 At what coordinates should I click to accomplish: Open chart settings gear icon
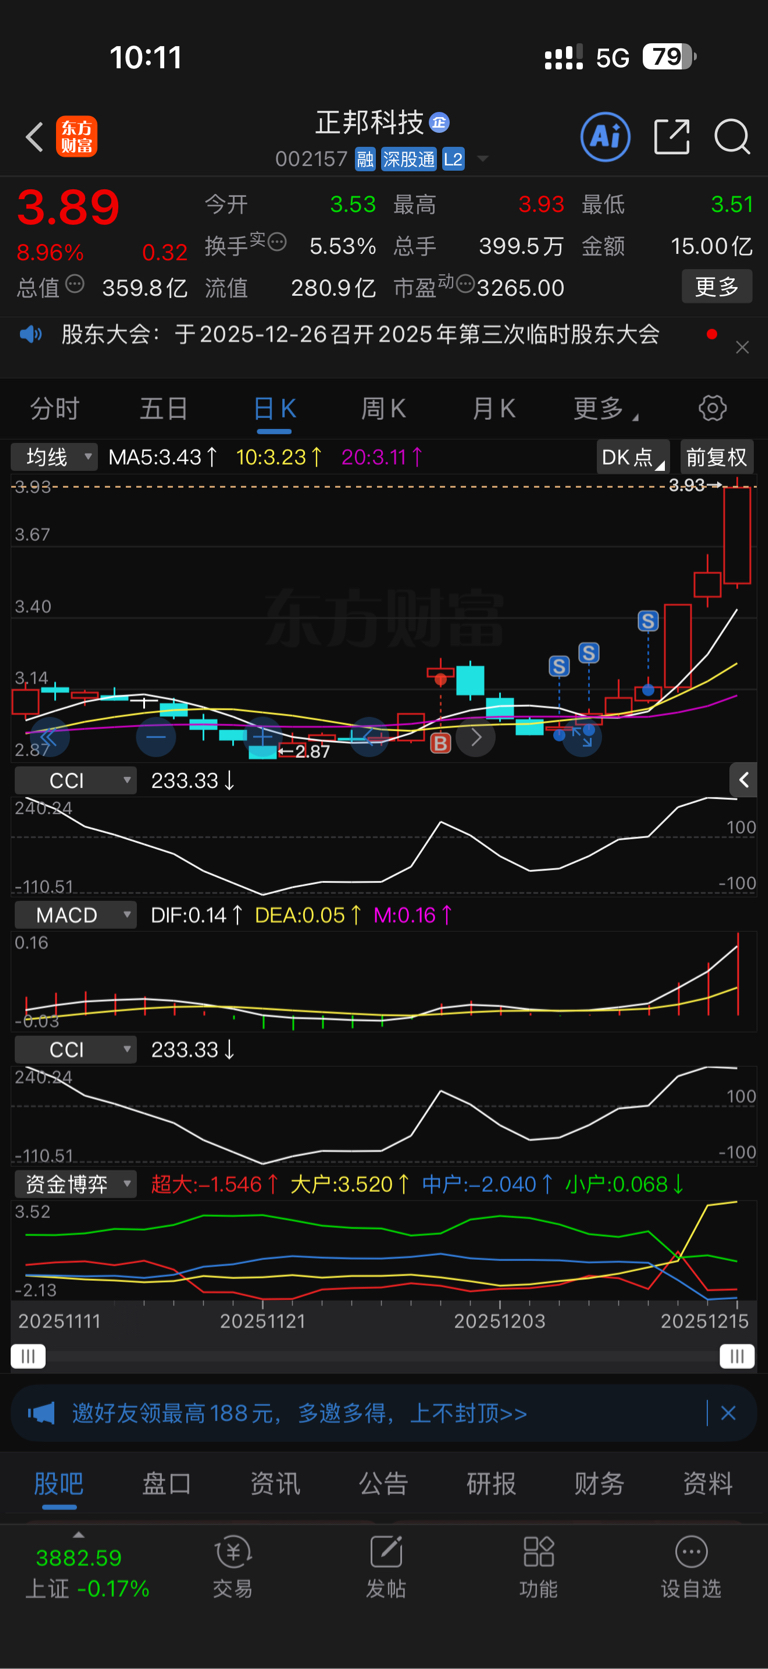click(712, 408)
